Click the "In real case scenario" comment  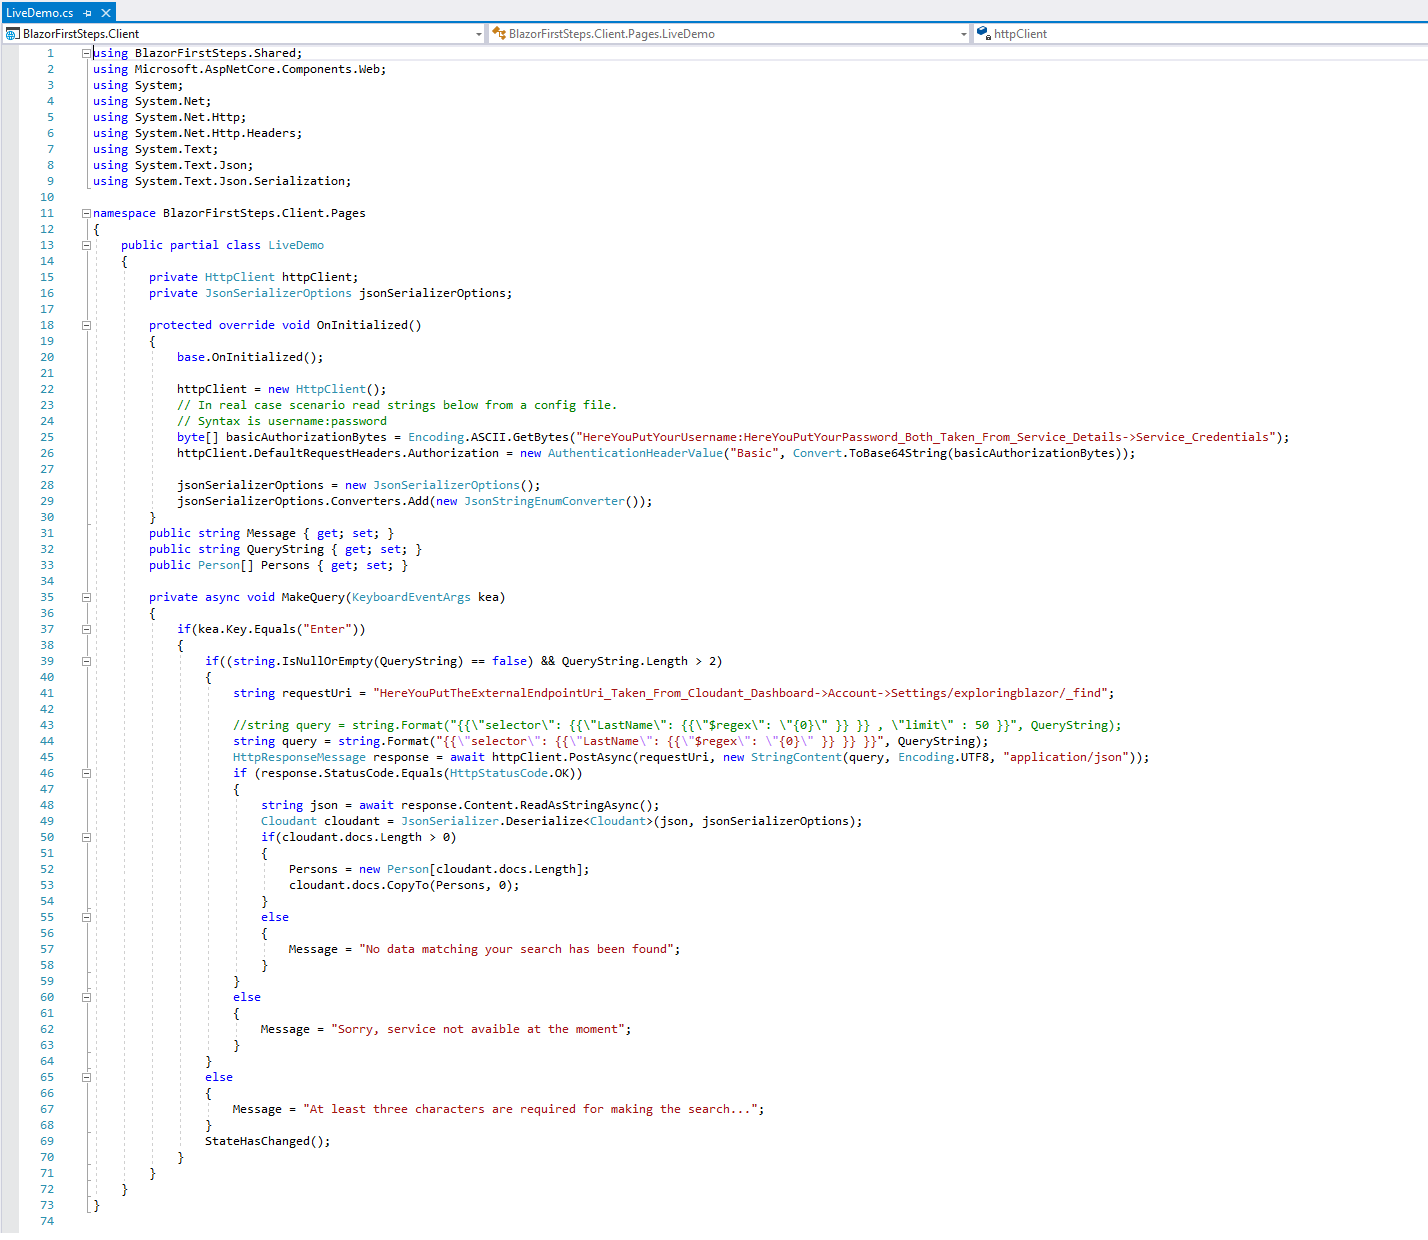point(397,405)
